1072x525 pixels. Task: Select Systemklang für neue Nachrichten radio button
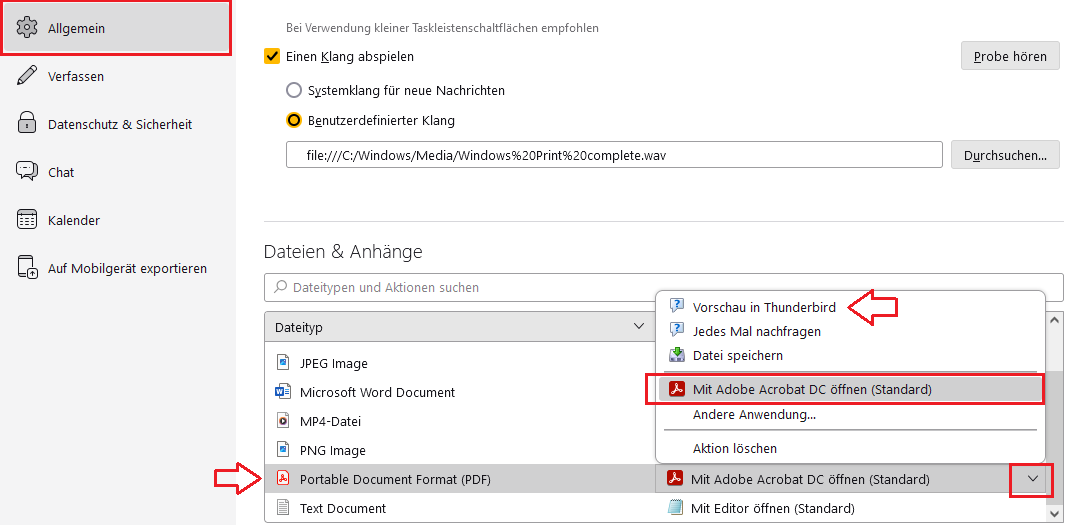(294, 90)
